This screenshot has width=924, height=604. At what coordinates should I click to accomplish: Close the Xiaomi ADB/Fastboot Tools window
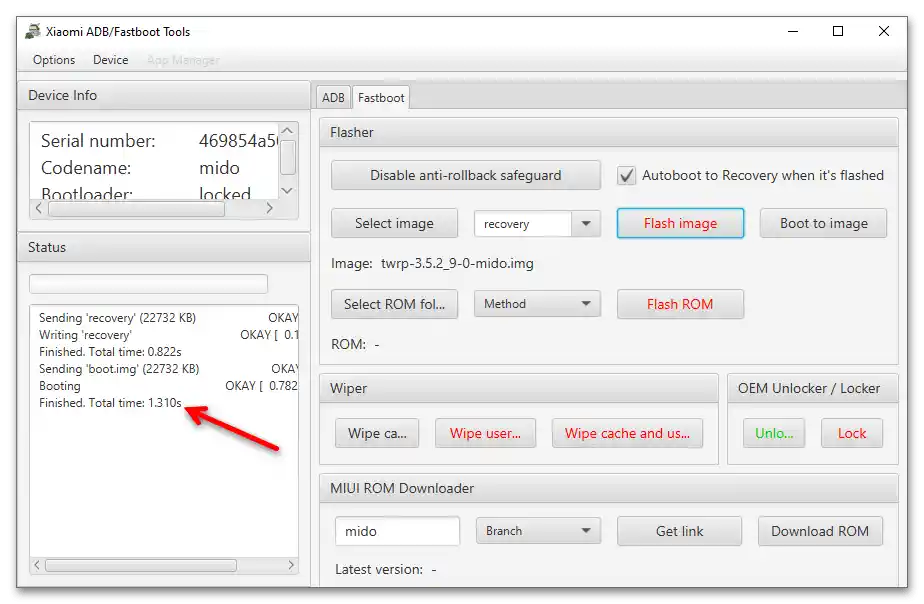883,31
